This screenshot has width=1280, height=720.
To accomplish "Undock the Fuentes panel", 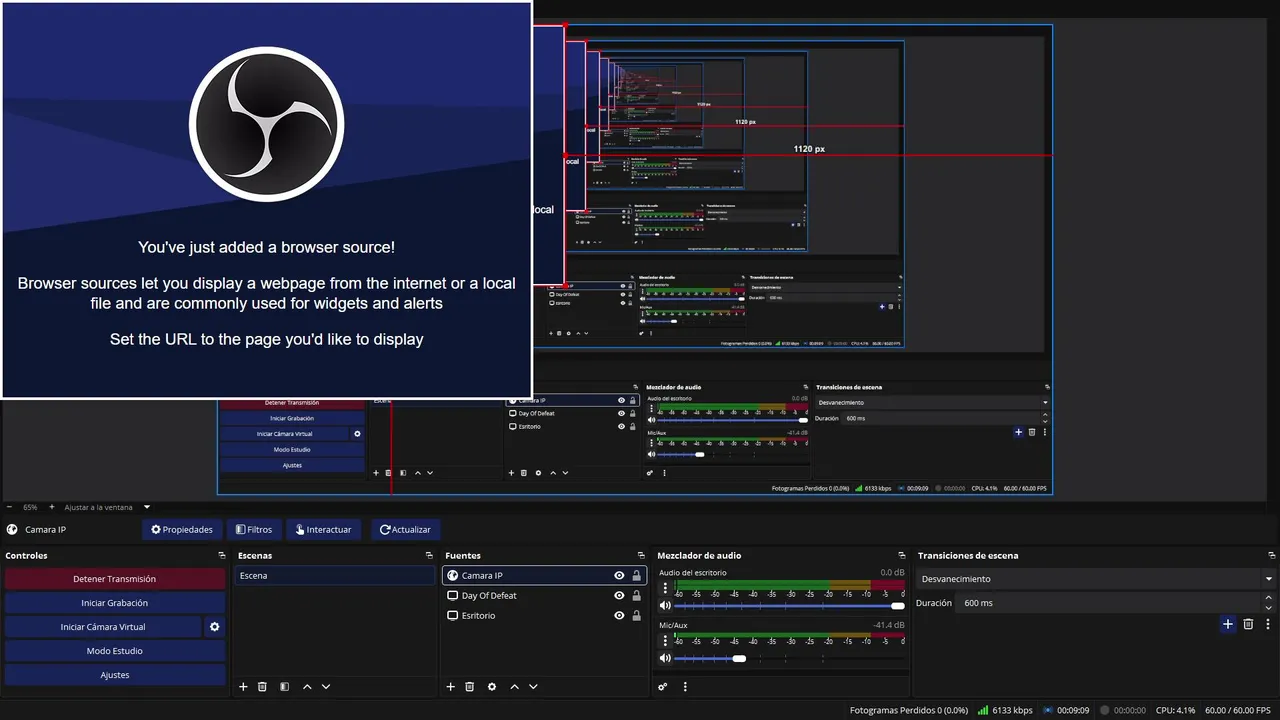I will pyautogui.click(x=641, y=555).
